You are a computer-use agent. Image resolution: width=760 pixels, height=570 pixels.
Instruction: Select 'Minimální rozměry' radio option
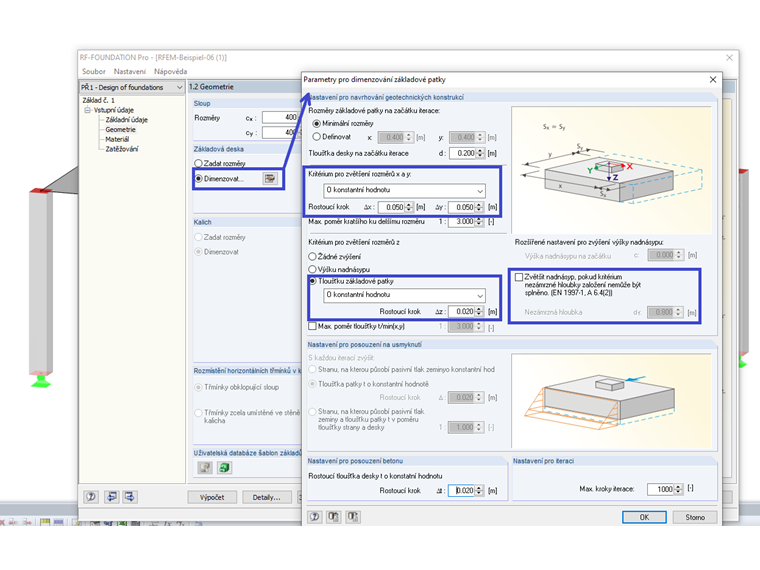[x=317, y=124]
